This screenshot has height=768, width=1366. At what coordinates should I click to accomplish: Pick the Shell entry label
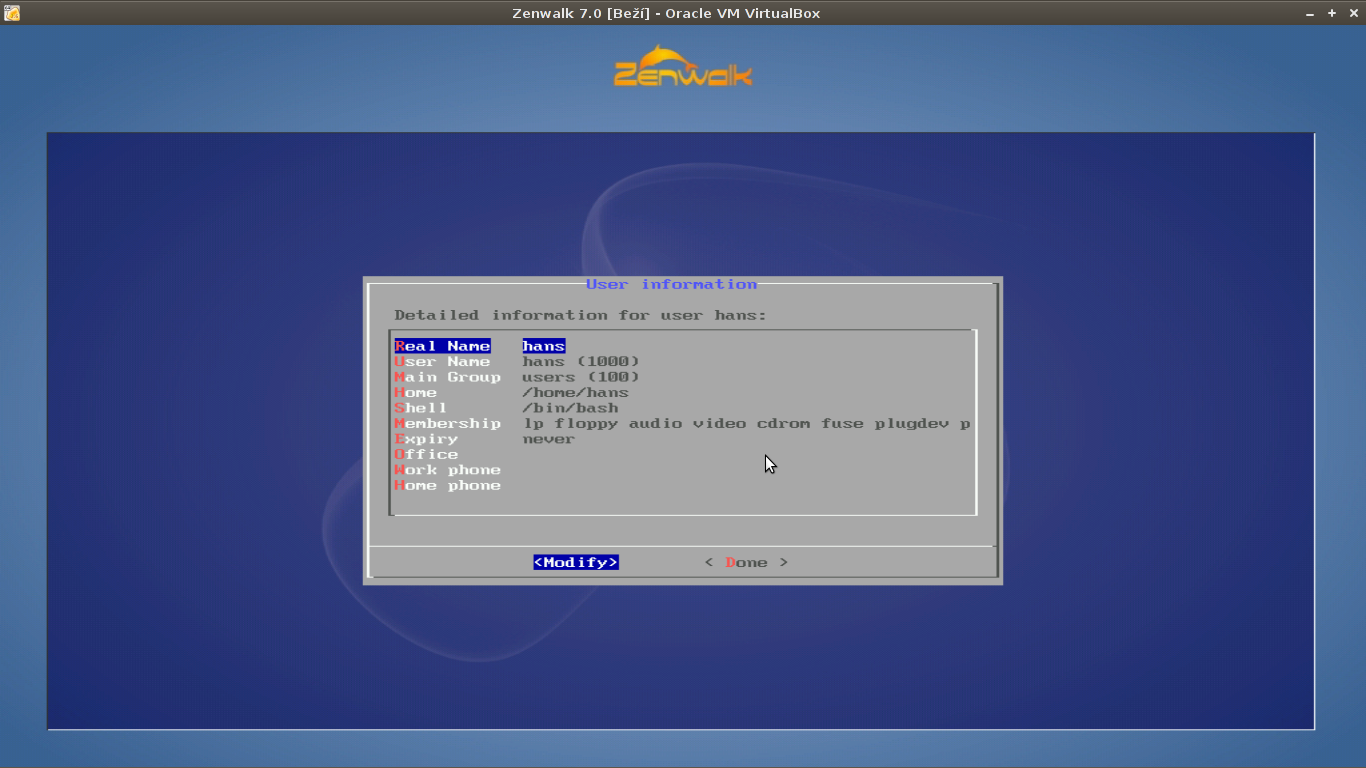click(421, 408)
